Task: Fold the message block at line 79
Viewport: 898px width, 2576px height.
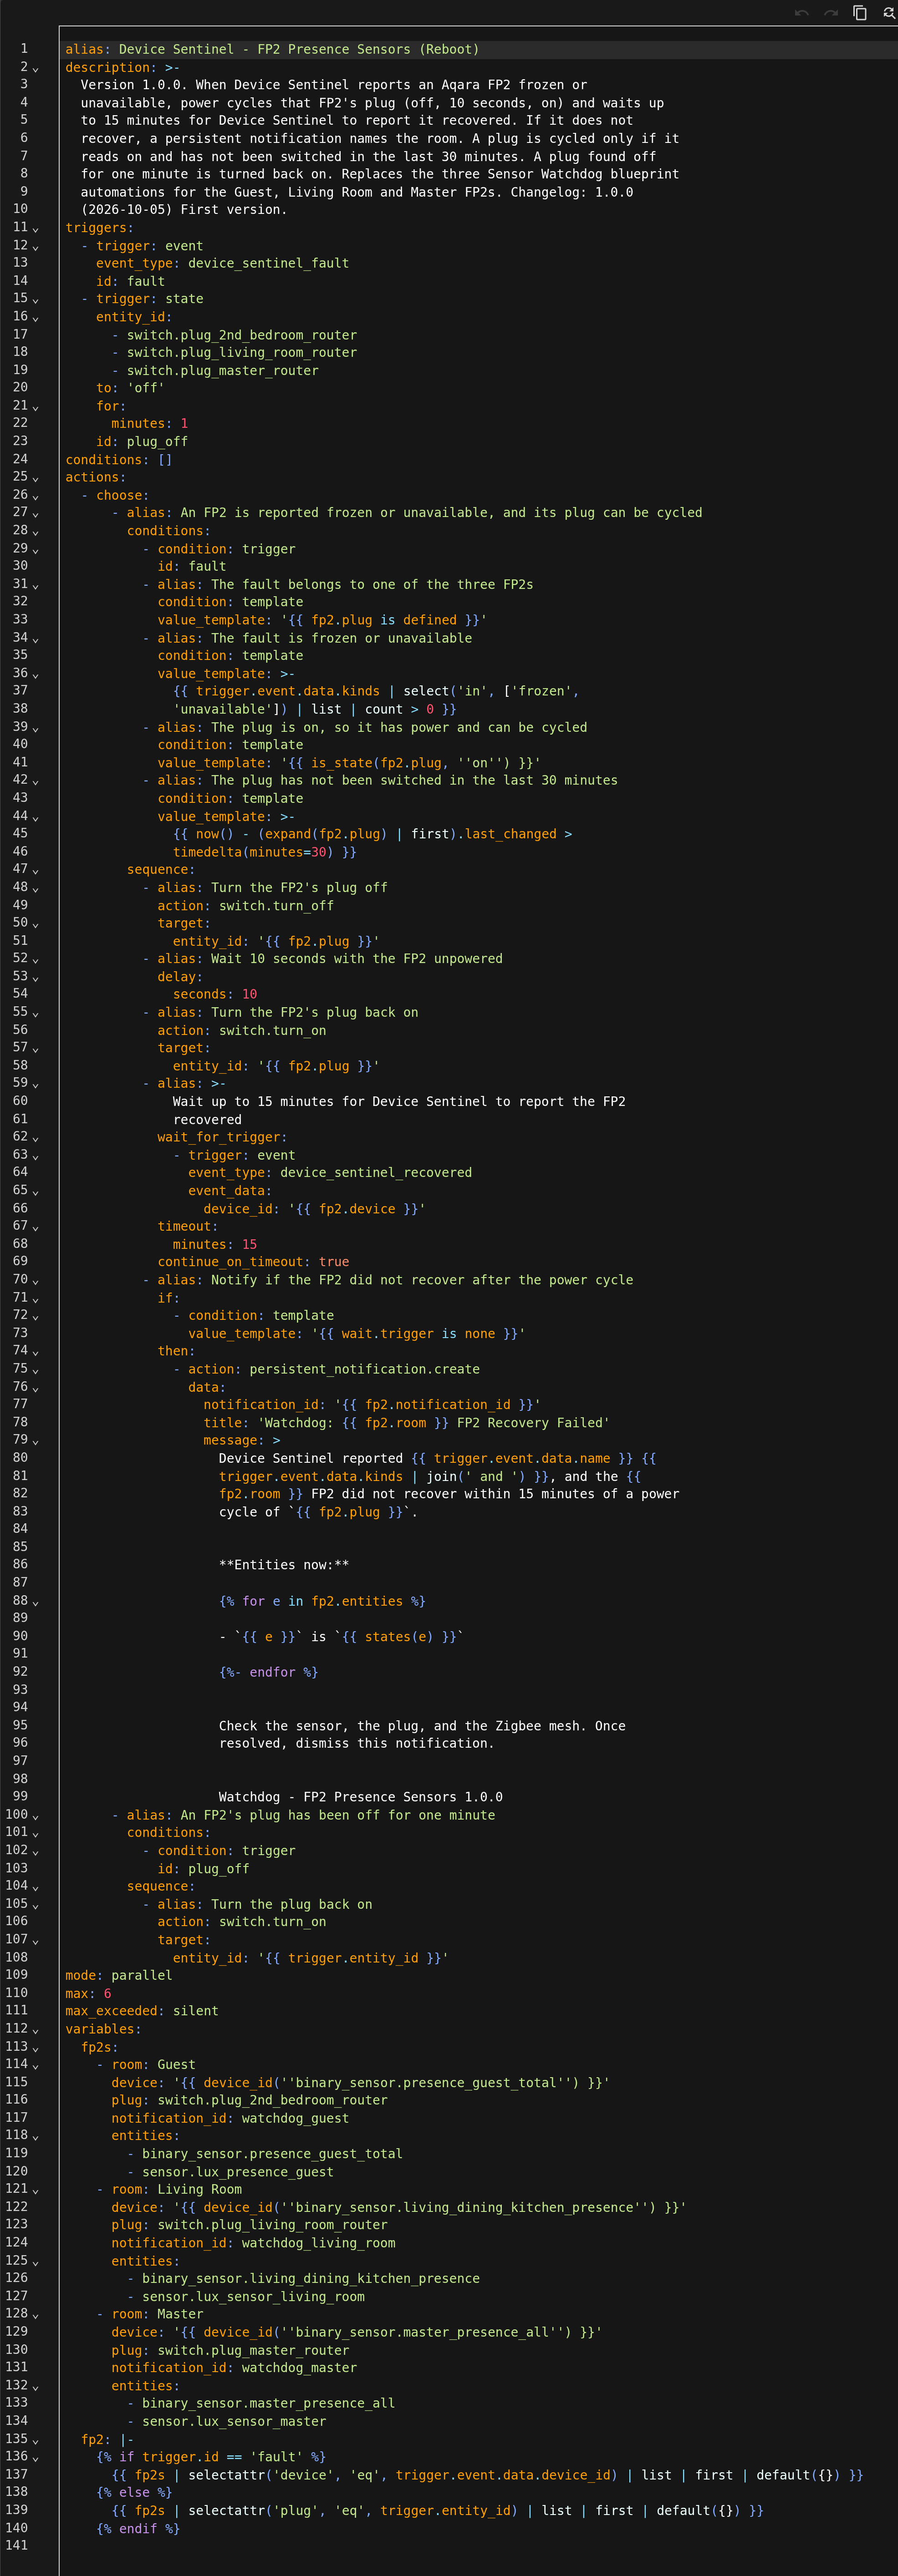Action: [36, 1441]
